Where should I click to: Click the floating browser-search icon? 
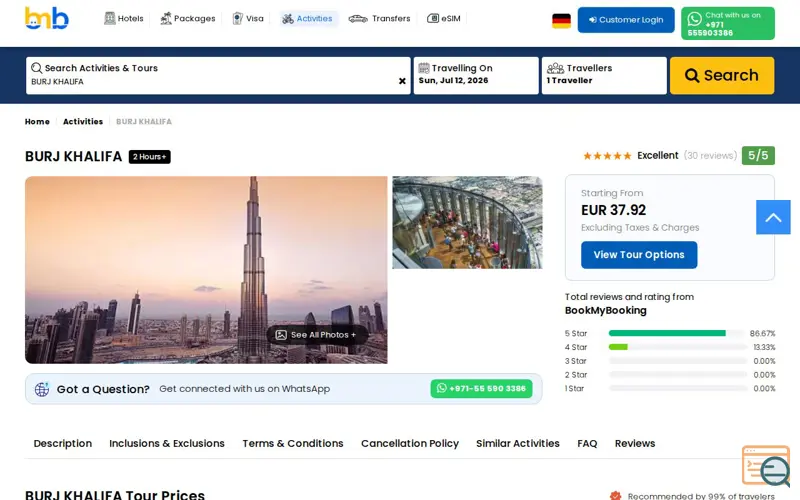pyautogui.click(x=766, y=466)
